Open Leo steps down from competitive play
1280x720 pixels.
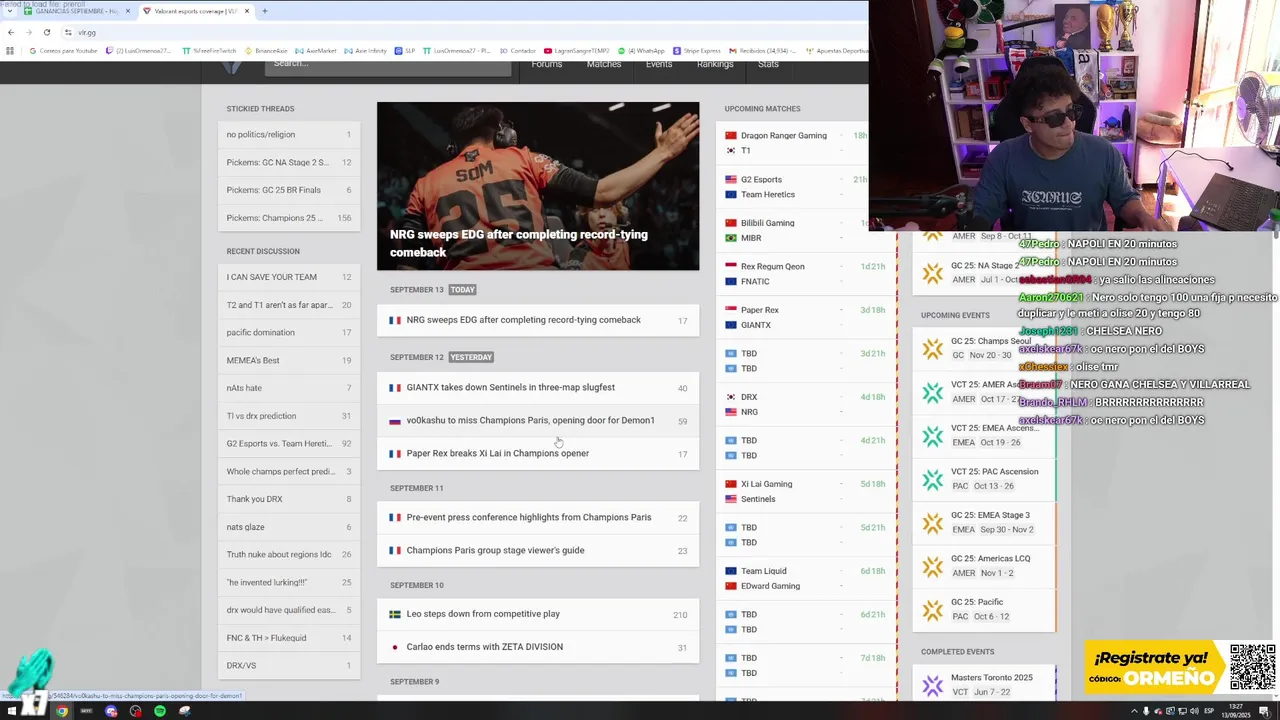(x=538, y=614)
